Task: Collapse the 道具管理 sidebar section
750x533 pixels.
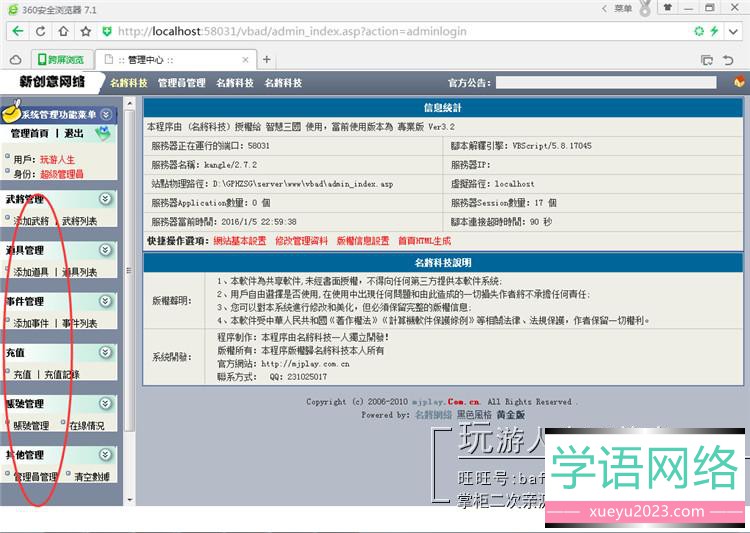Action: [x=105, y=250]
